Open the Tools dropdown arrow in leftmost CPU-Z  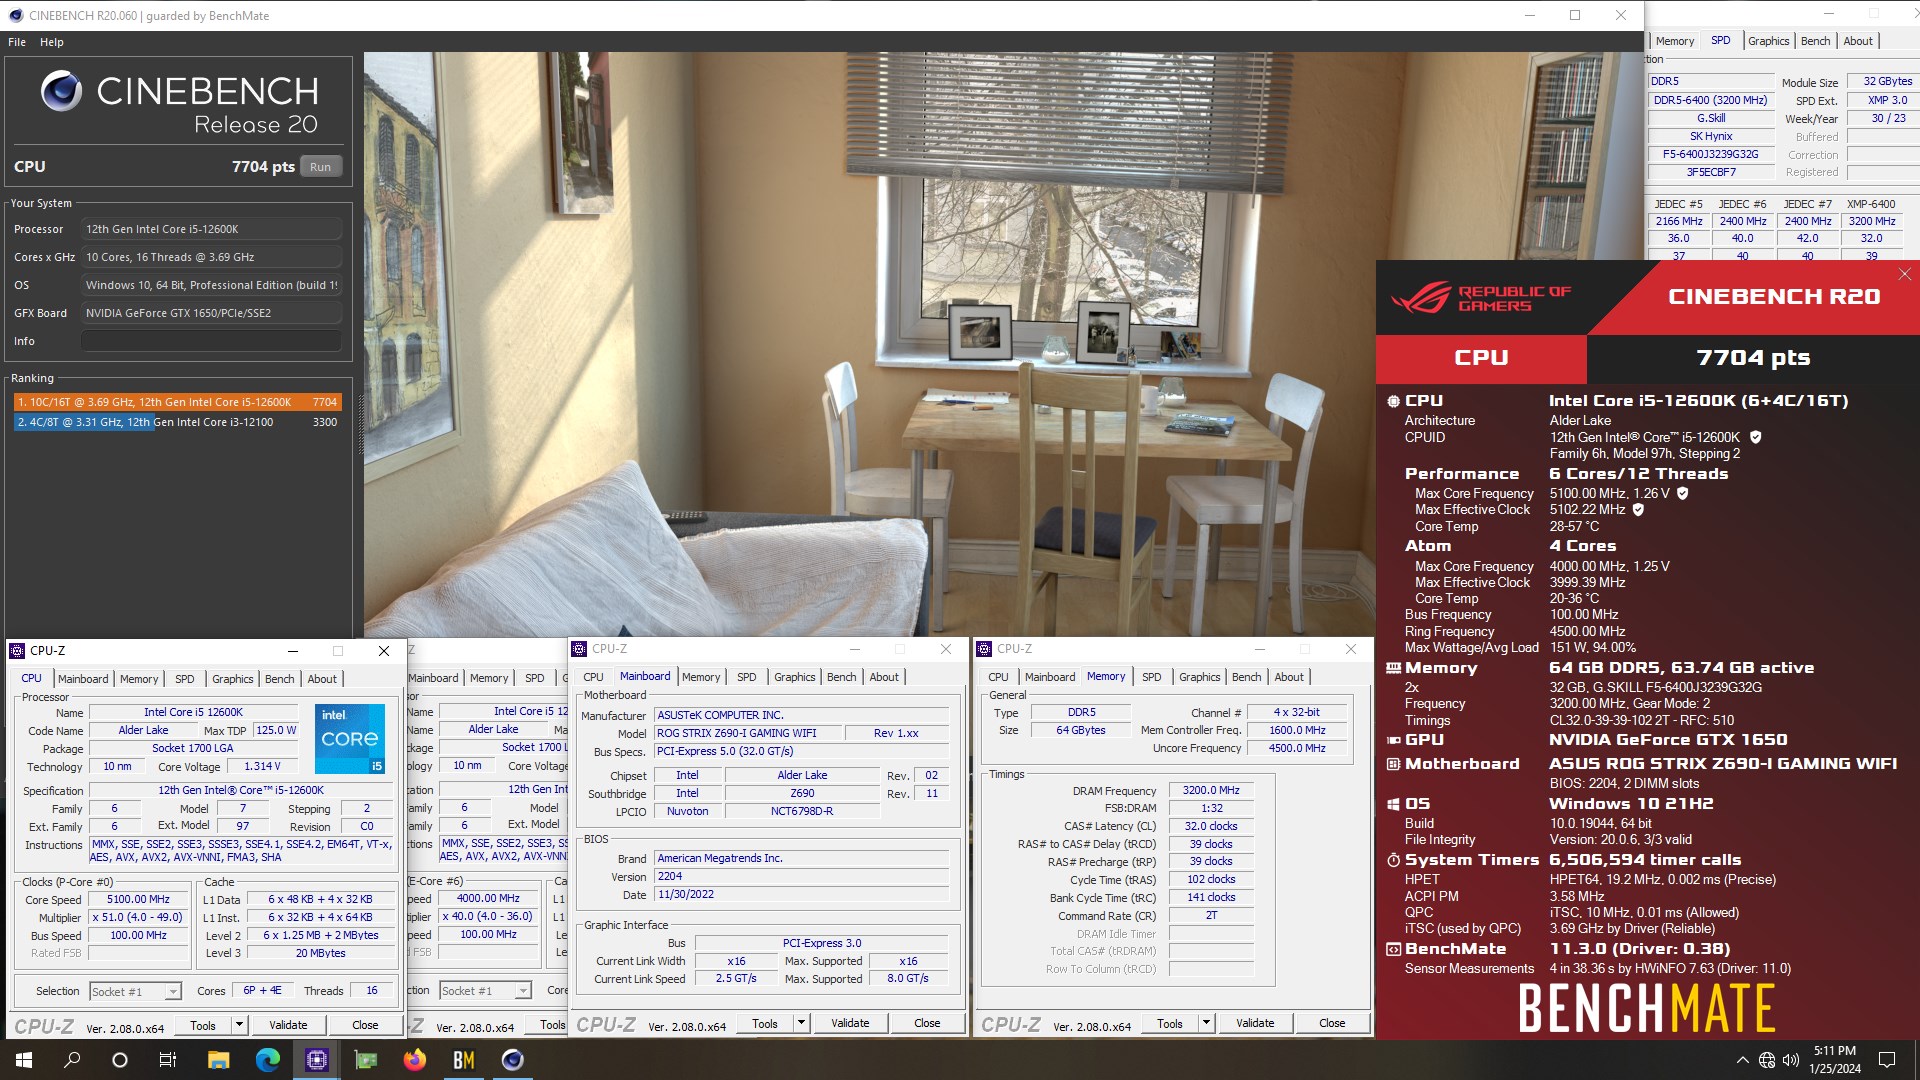[239, 1025]
